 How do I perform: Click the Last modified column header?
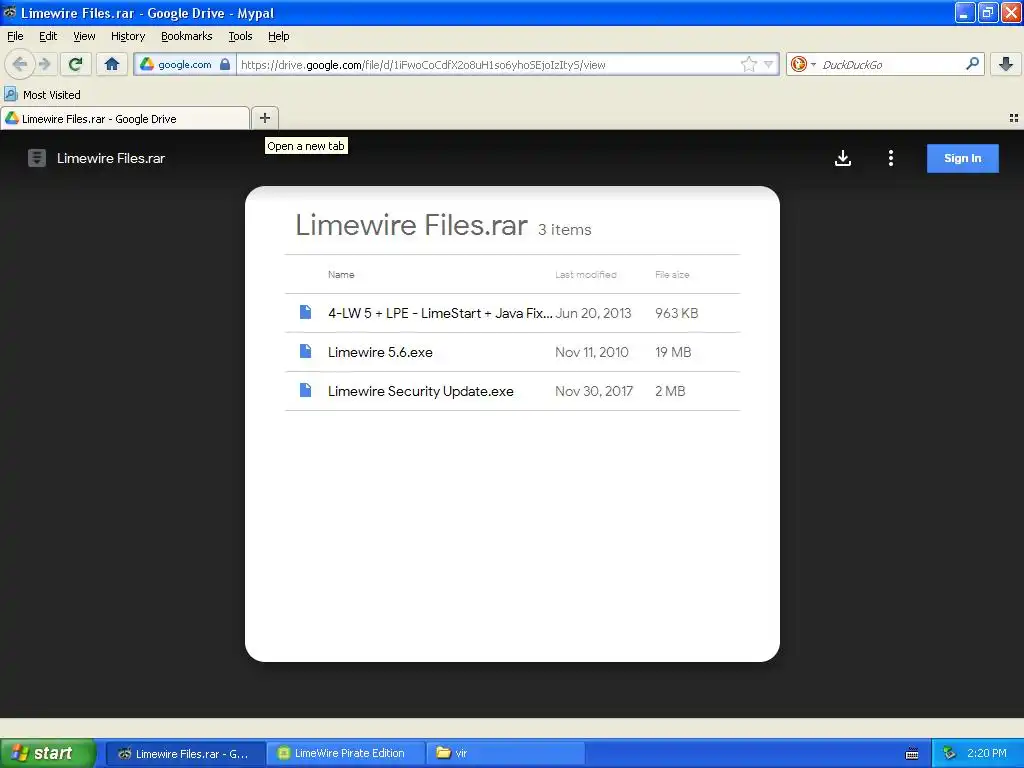(x=586, y=274)
